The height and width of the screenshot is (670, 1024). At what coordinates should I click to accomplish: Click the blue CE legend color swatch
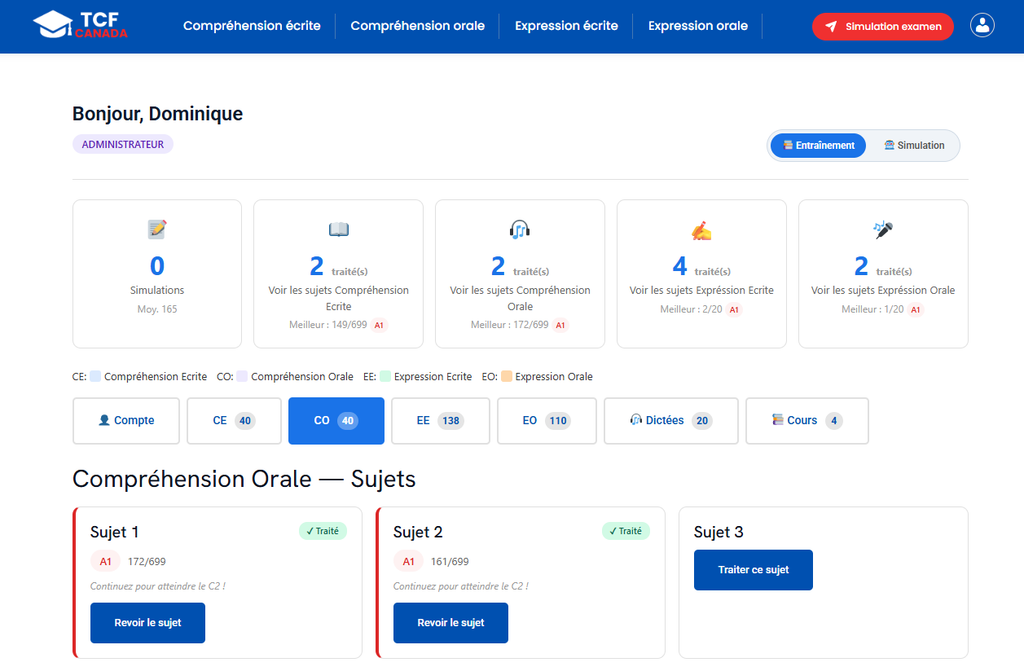coord(95,376)
